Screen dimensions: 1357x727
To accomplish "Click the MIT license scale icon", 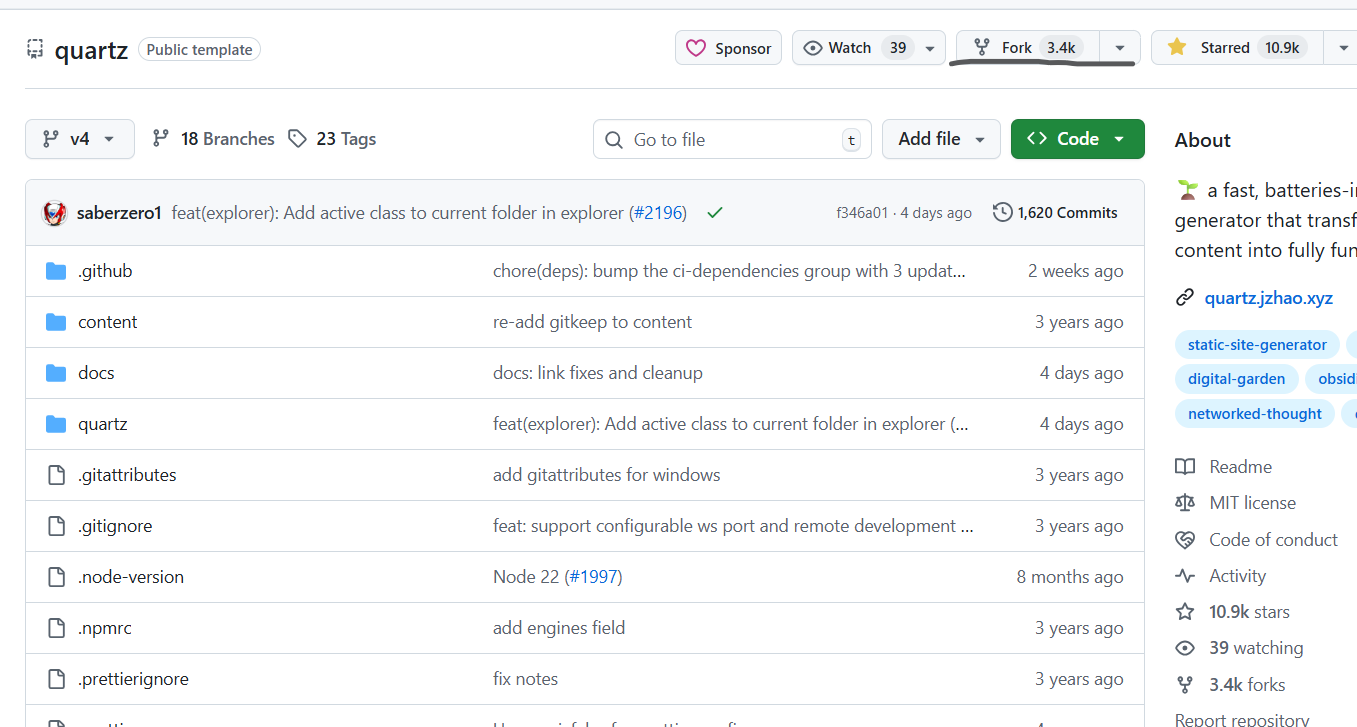I will (x=1185, y=503).
